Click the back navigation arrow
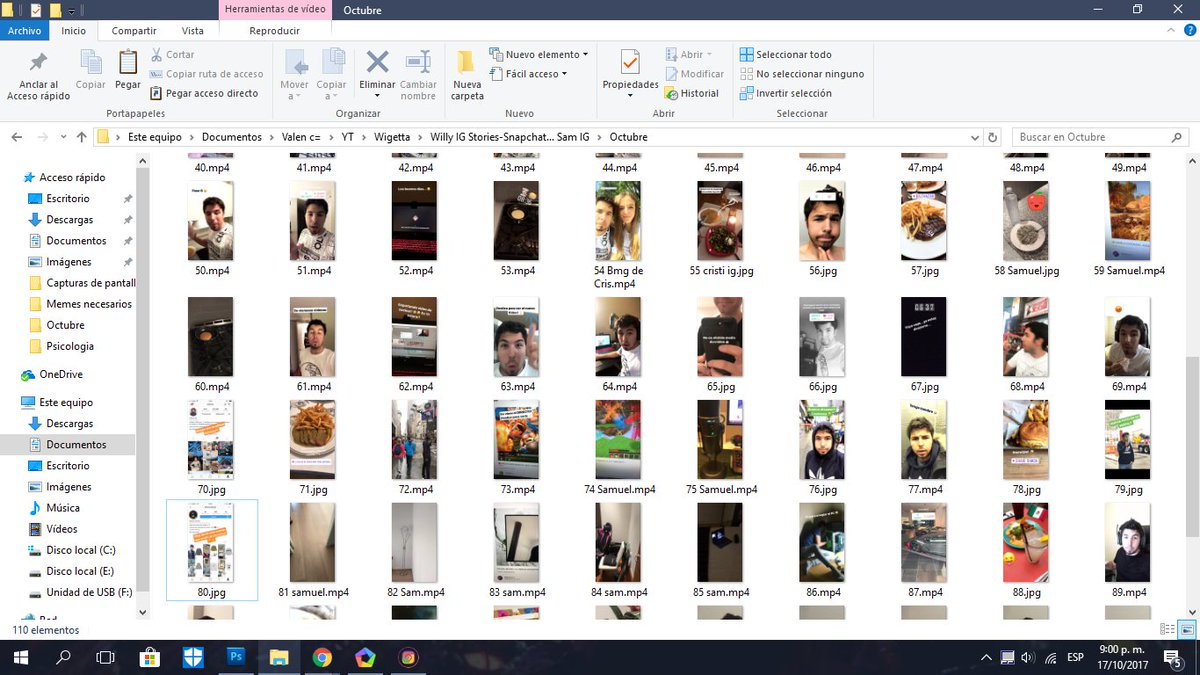 point(17,137)
